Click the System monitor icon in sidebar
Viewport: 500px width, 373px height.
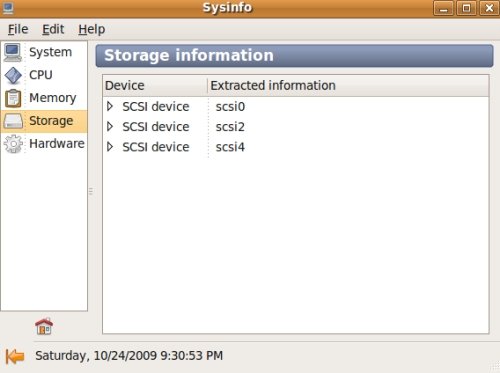tap(13, 52)
